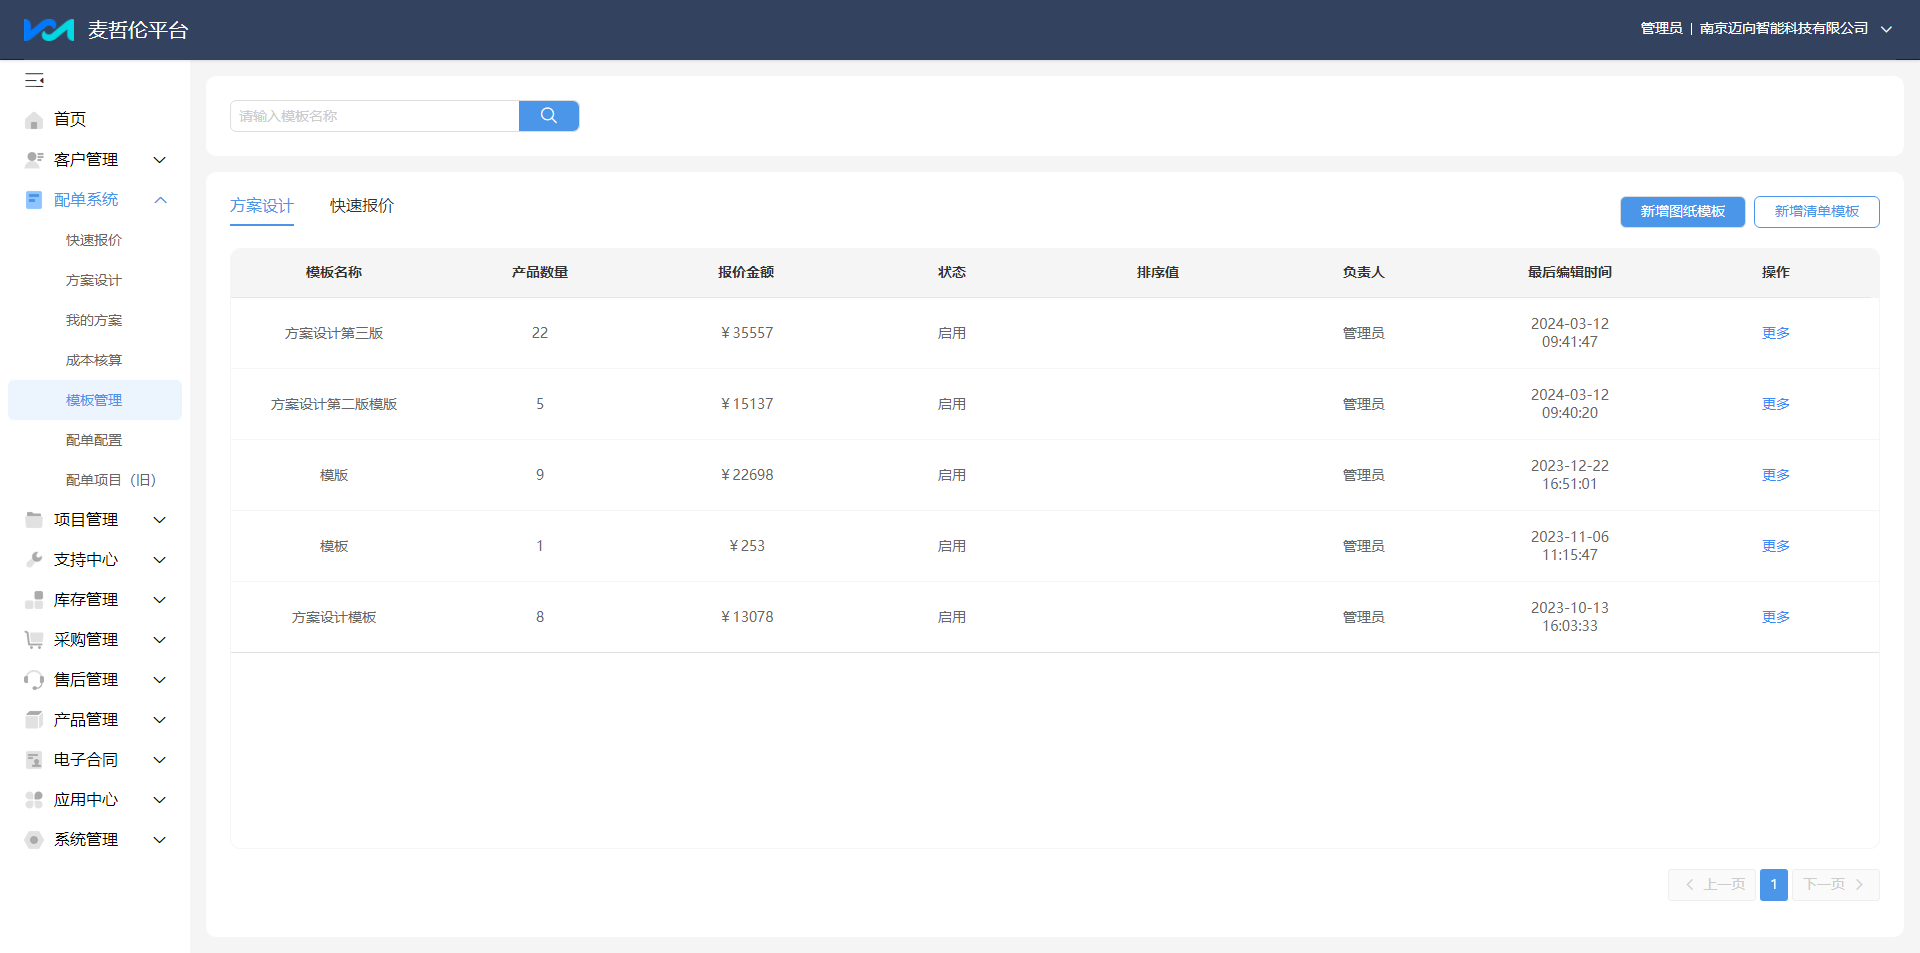The width and height of the screenshot is (1920, 953).
Task: Click 更多 for the 模版 row
Action: click(x=1776, y=475)
